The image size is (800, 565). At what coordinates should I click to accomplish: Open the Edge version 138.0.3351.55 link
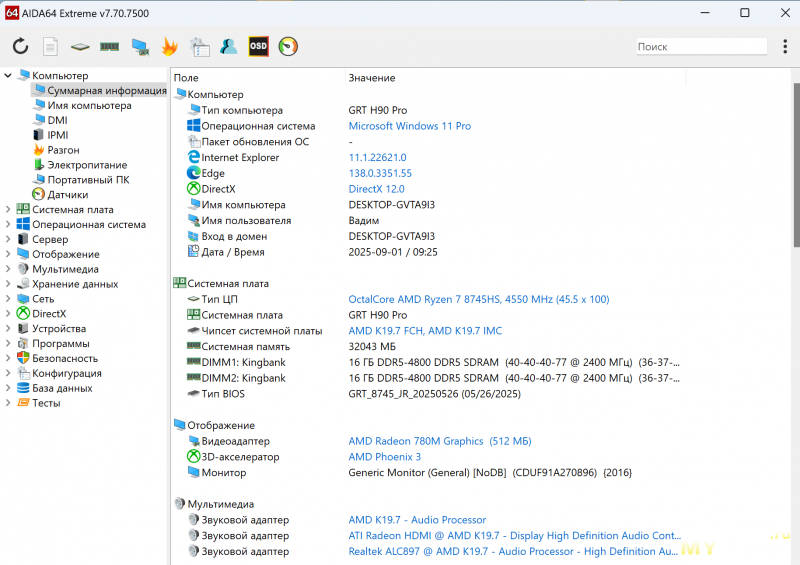click(380, 173)
